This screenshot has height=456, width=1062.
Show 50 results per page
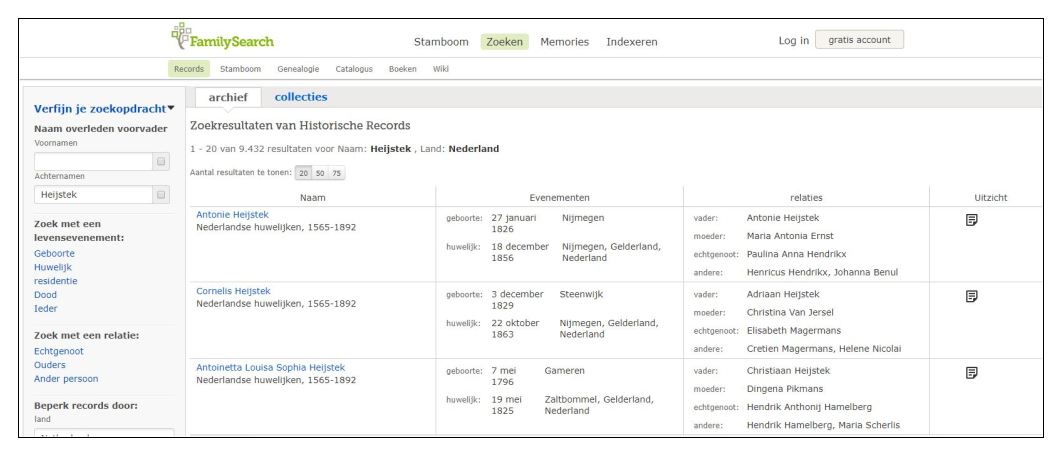coord(319,173)
